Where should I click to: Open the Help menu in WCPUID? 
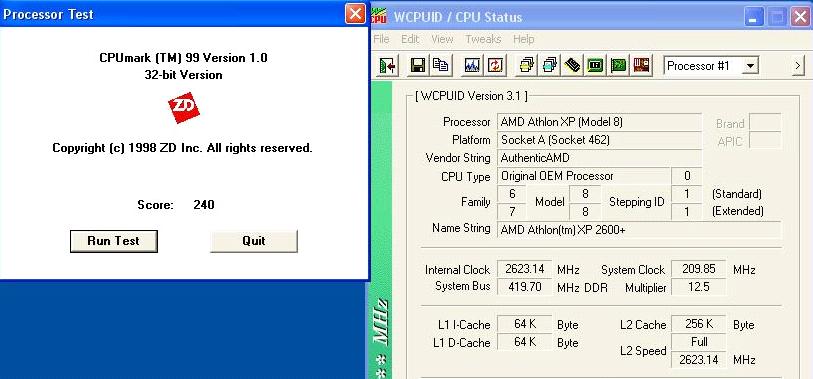pyautogui.click(x=524, y=39)
